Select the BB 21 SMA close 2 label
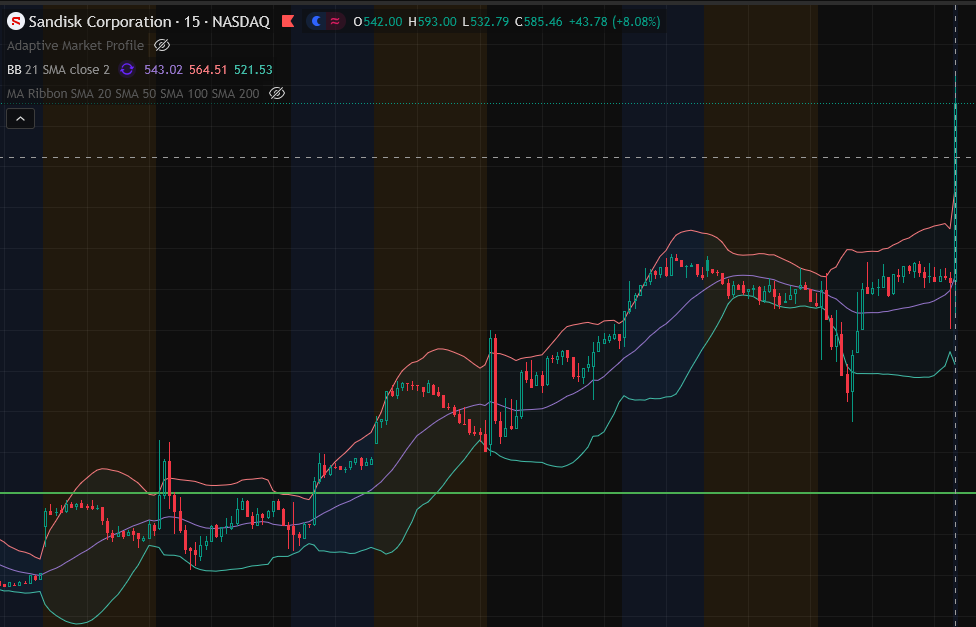Screen dimensions: 976x627 [59, 70]
